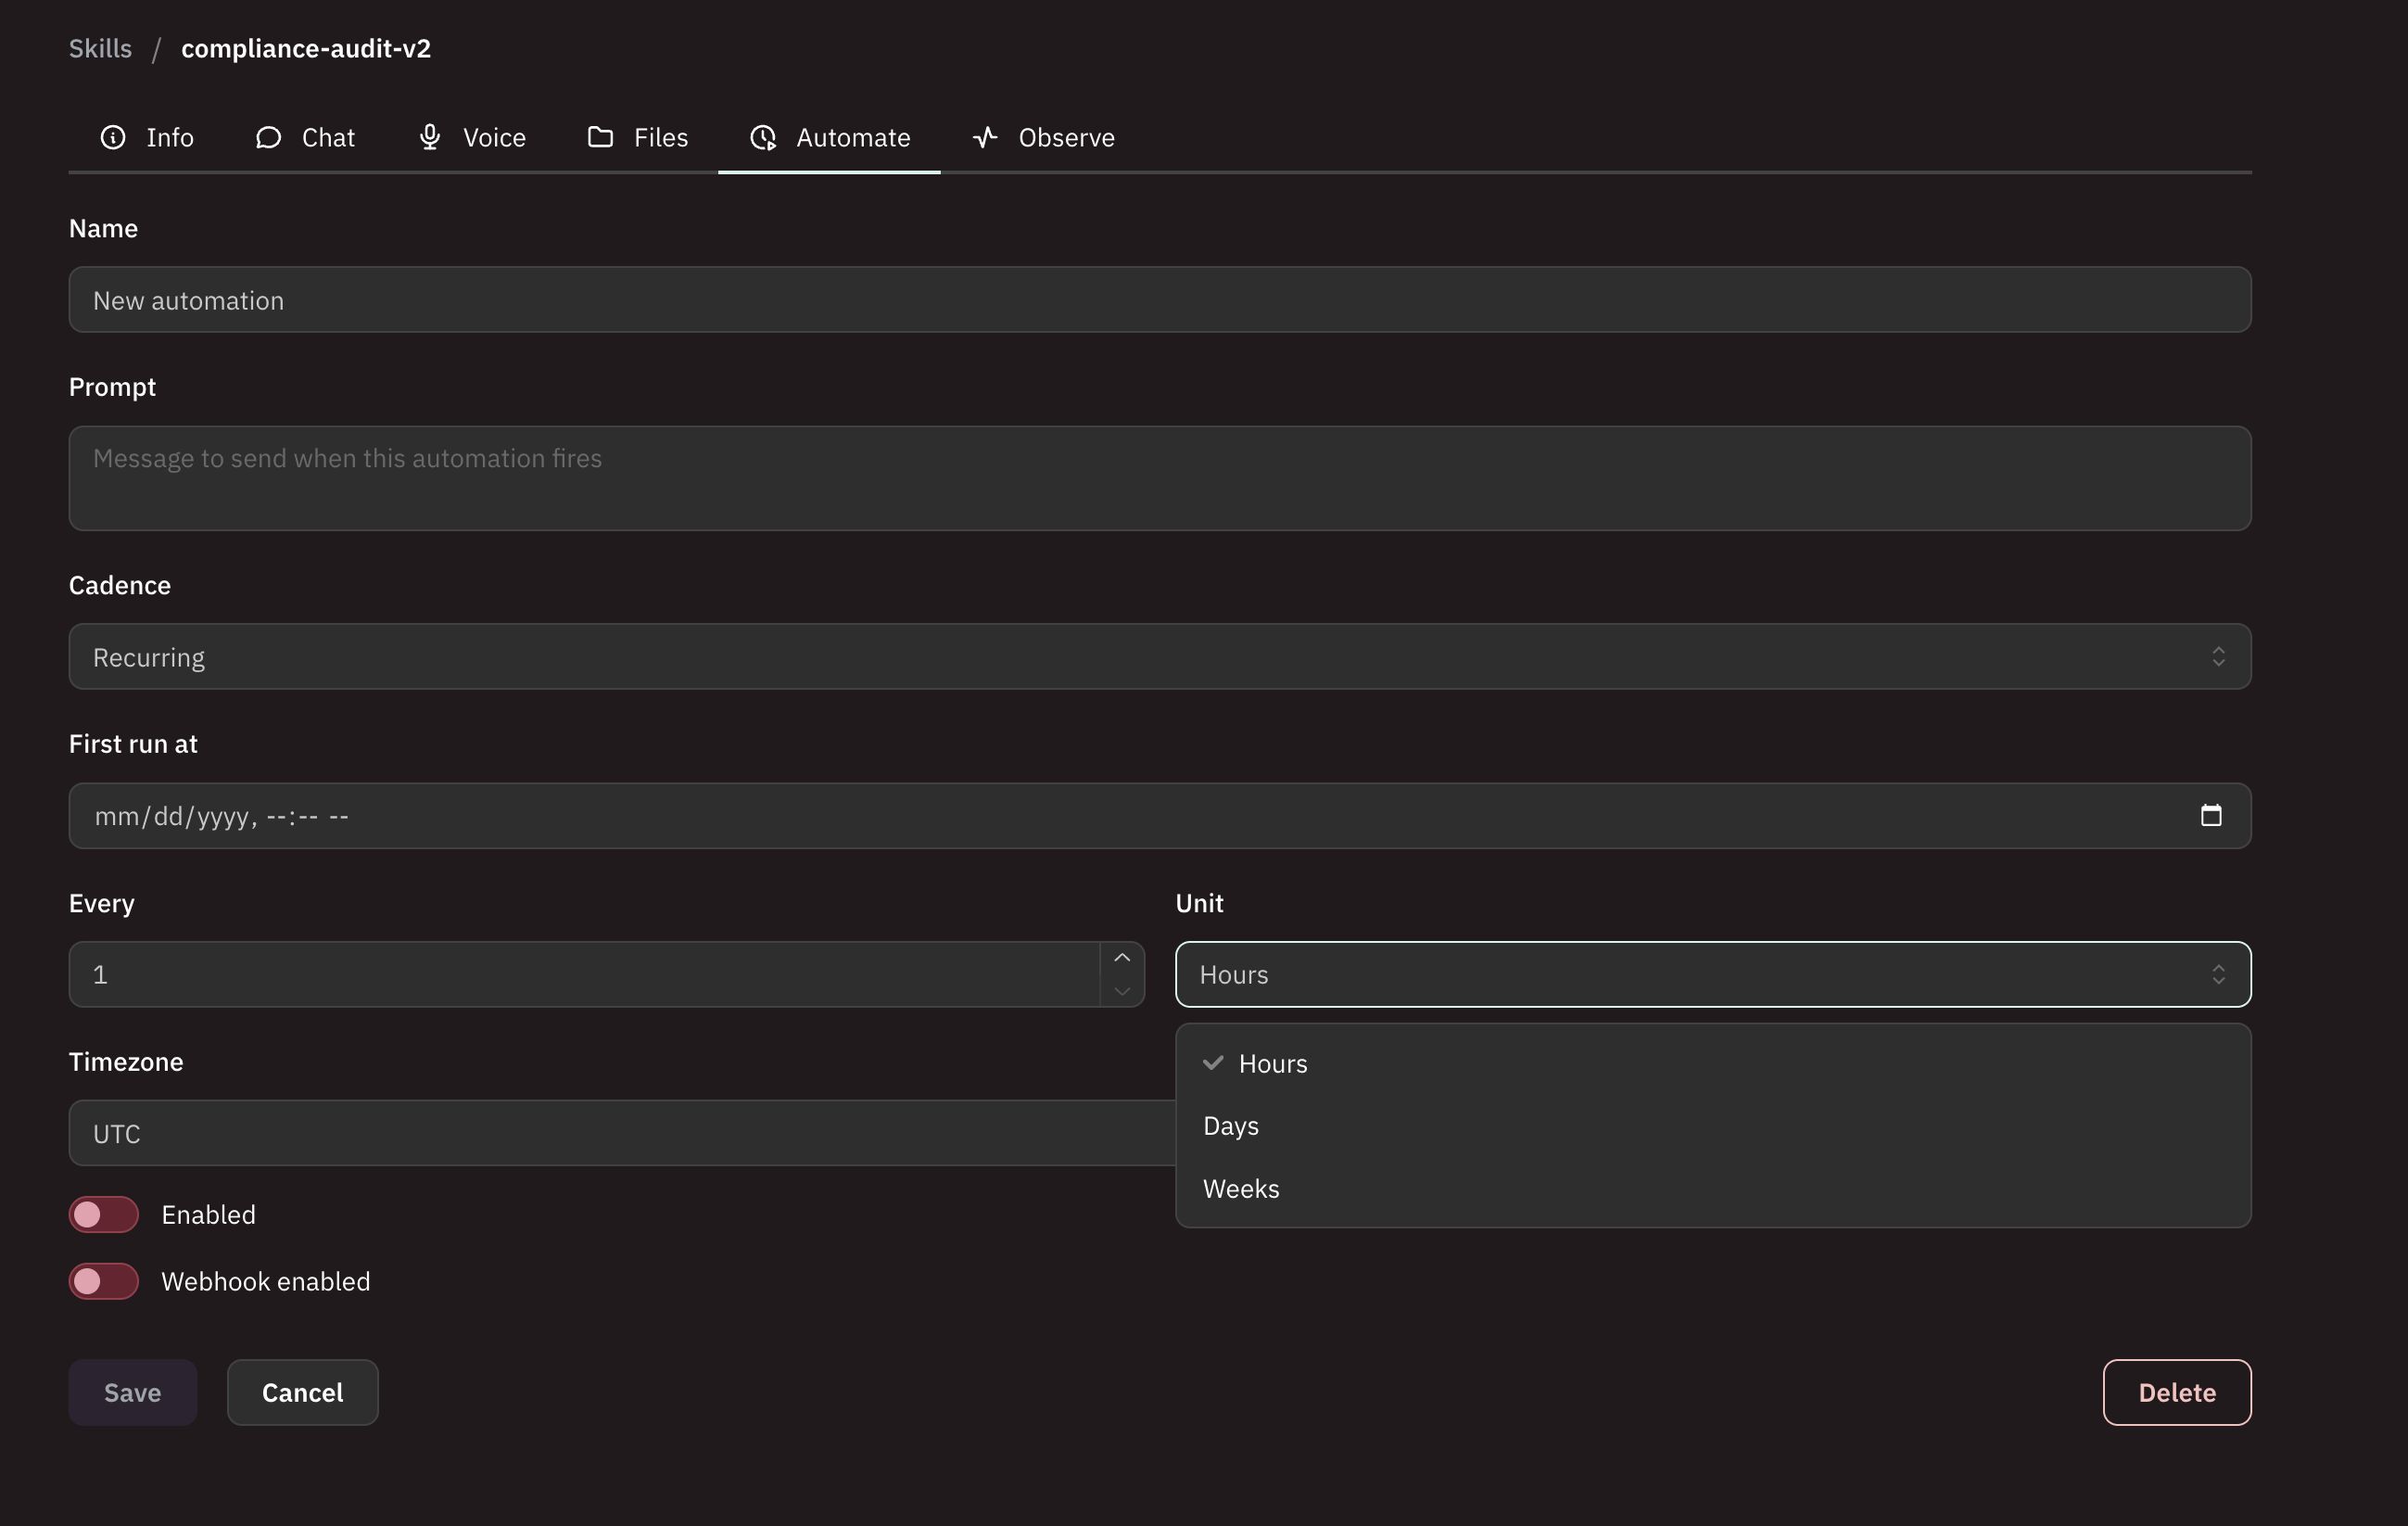
Task: Turn on Webhook enabled
Action: click(x=103, y=1281)
